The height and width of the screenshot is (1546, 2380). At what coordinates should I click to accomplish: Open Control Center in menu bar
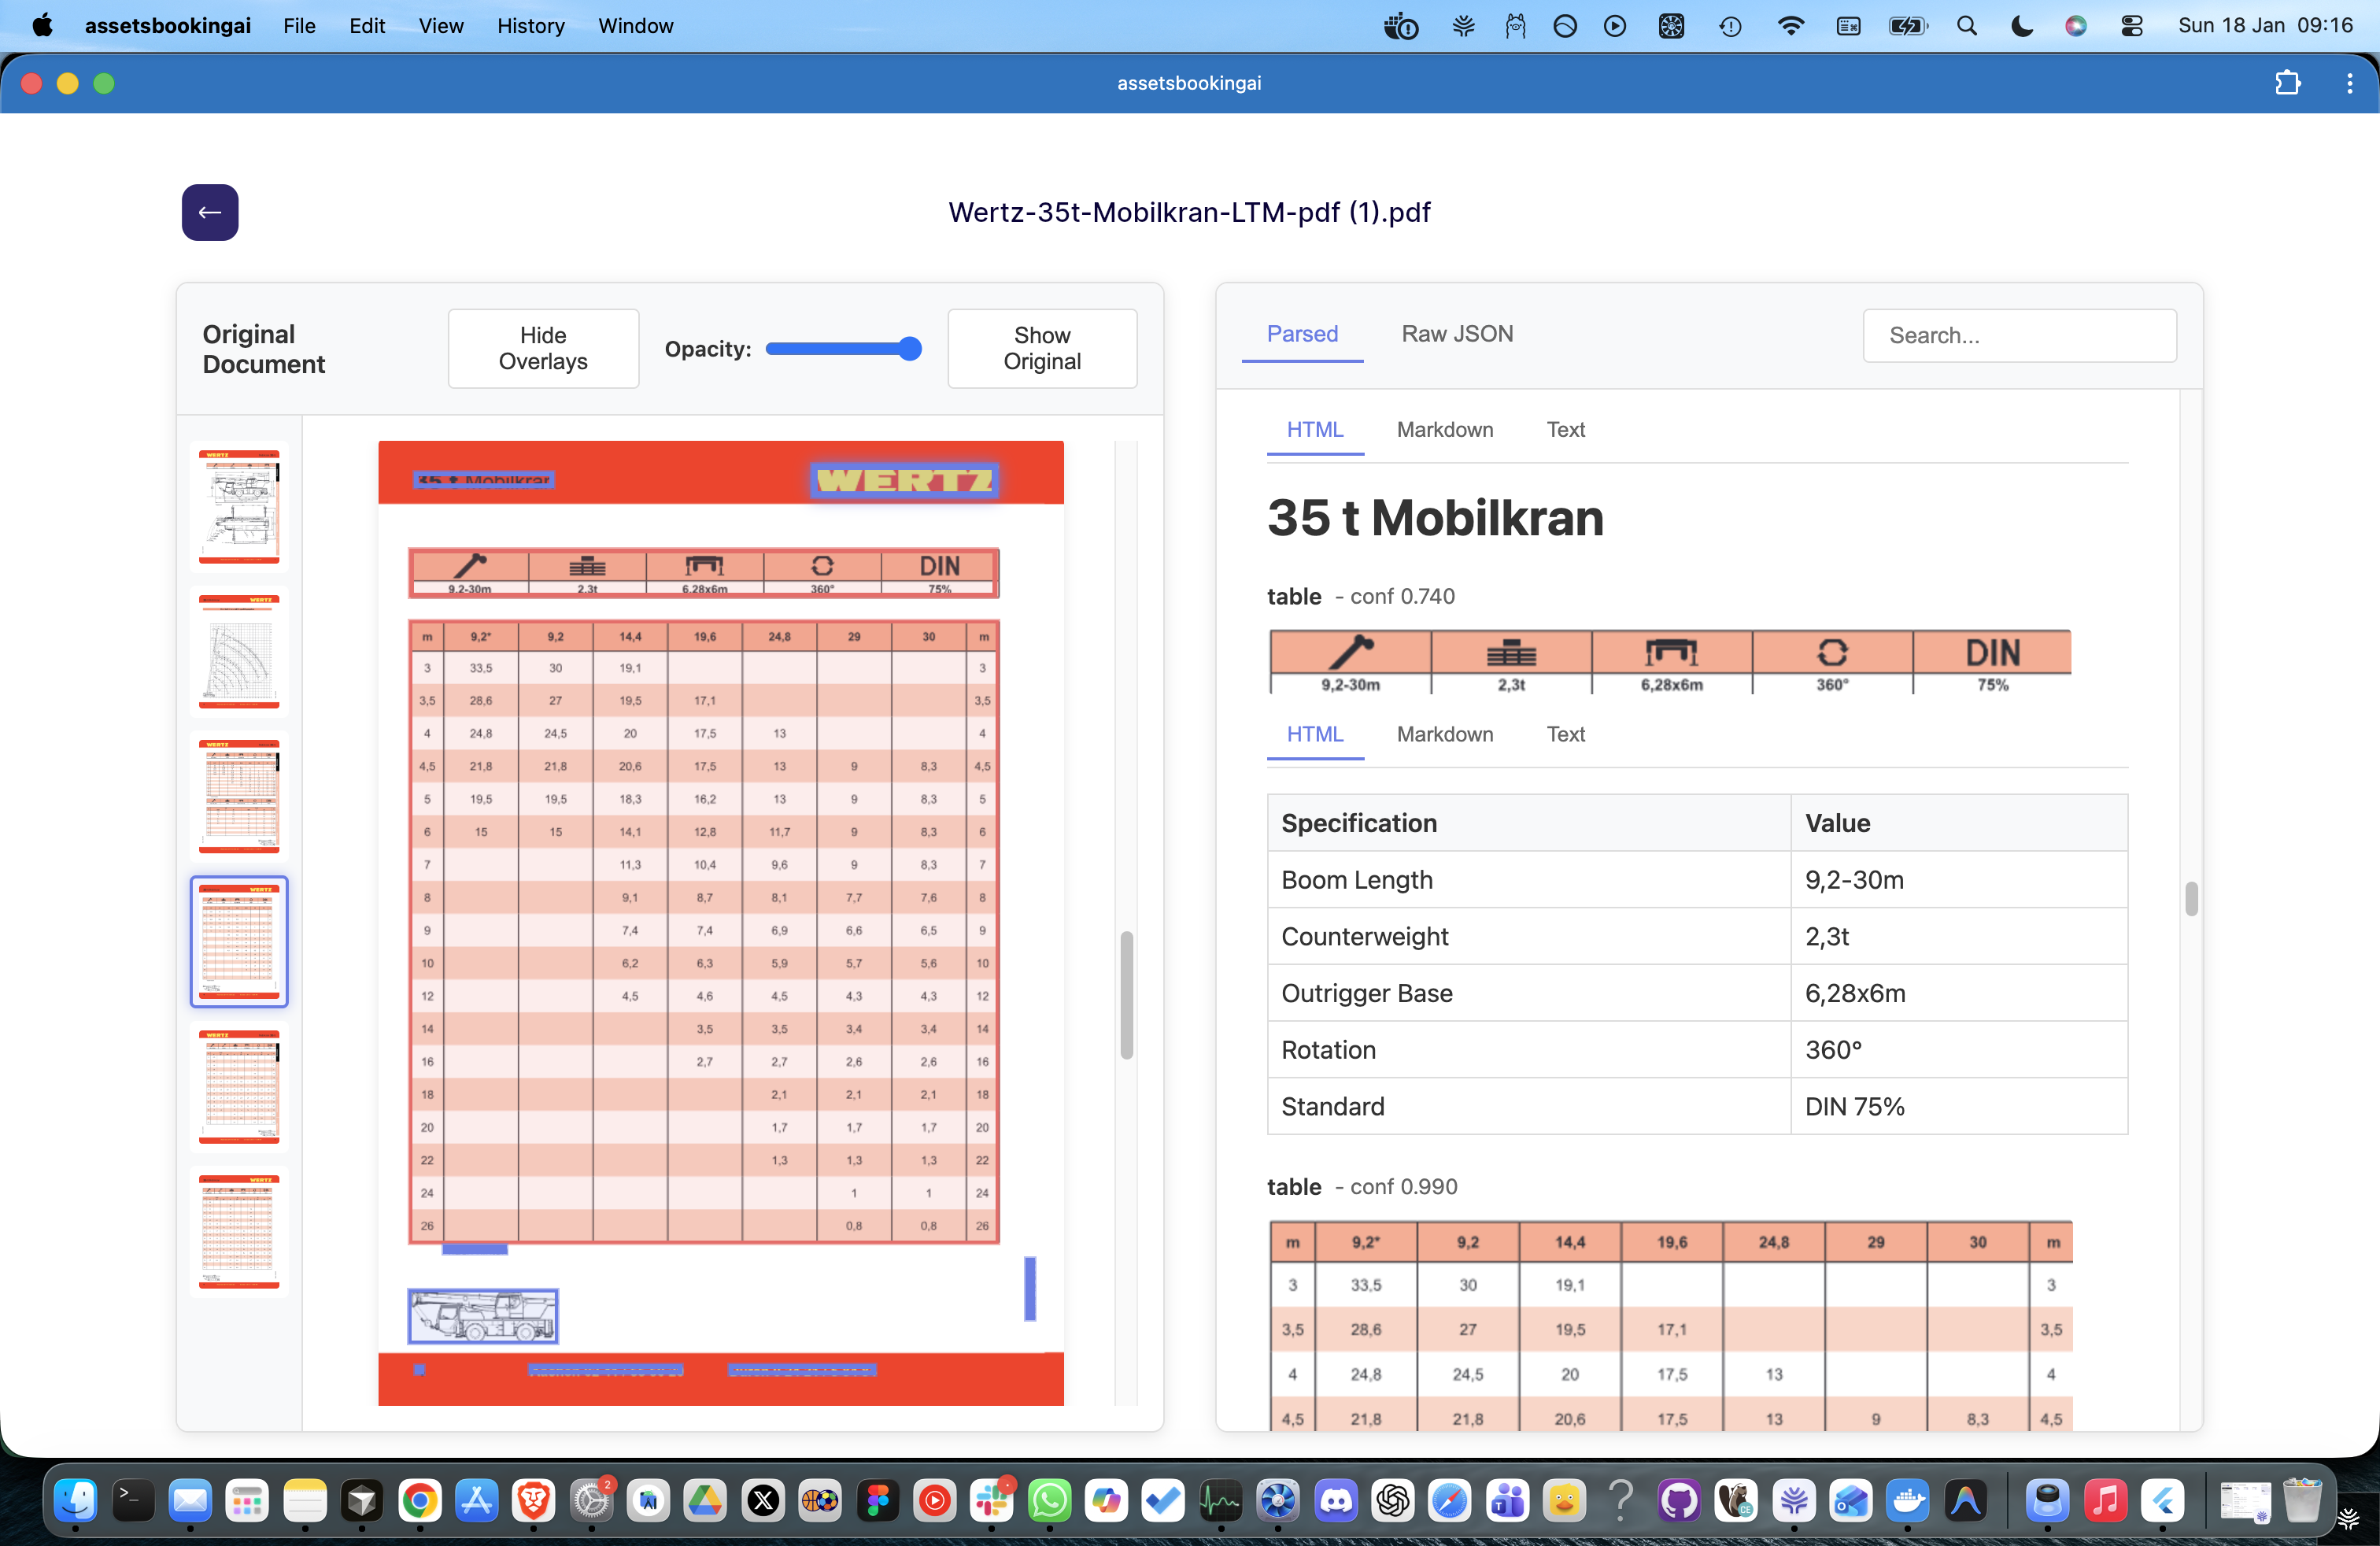[2131, 26]
